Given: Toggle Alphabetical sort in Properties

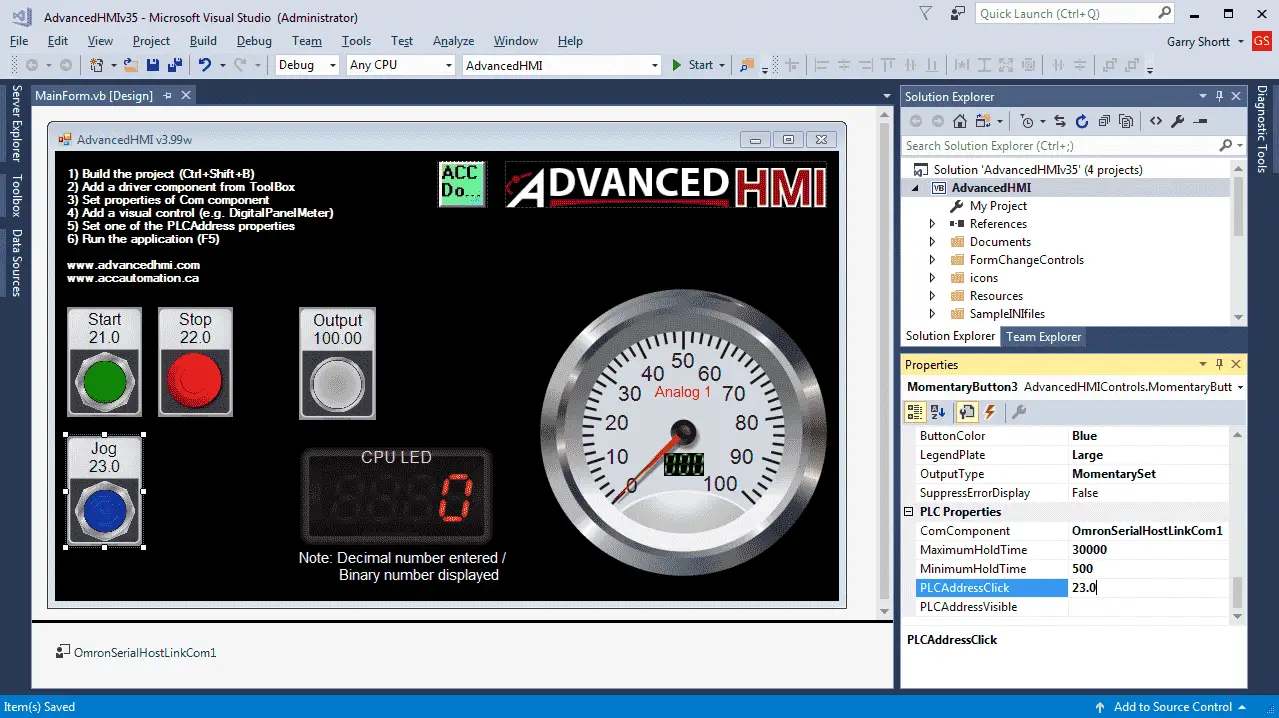Looking at the screenshot, I should [938, 411].
